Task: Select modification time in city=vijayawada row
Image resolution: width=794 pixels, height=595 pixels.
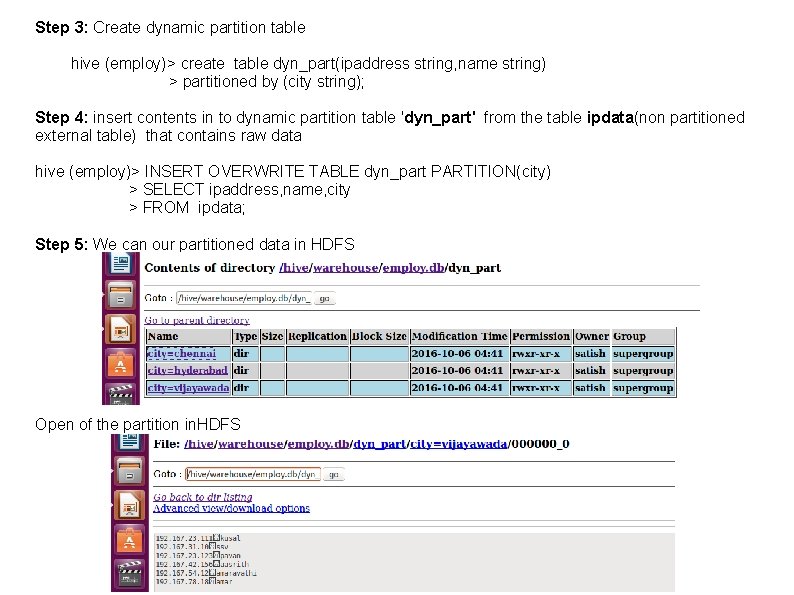Action: pyautogui.click(x=457, y=388)
